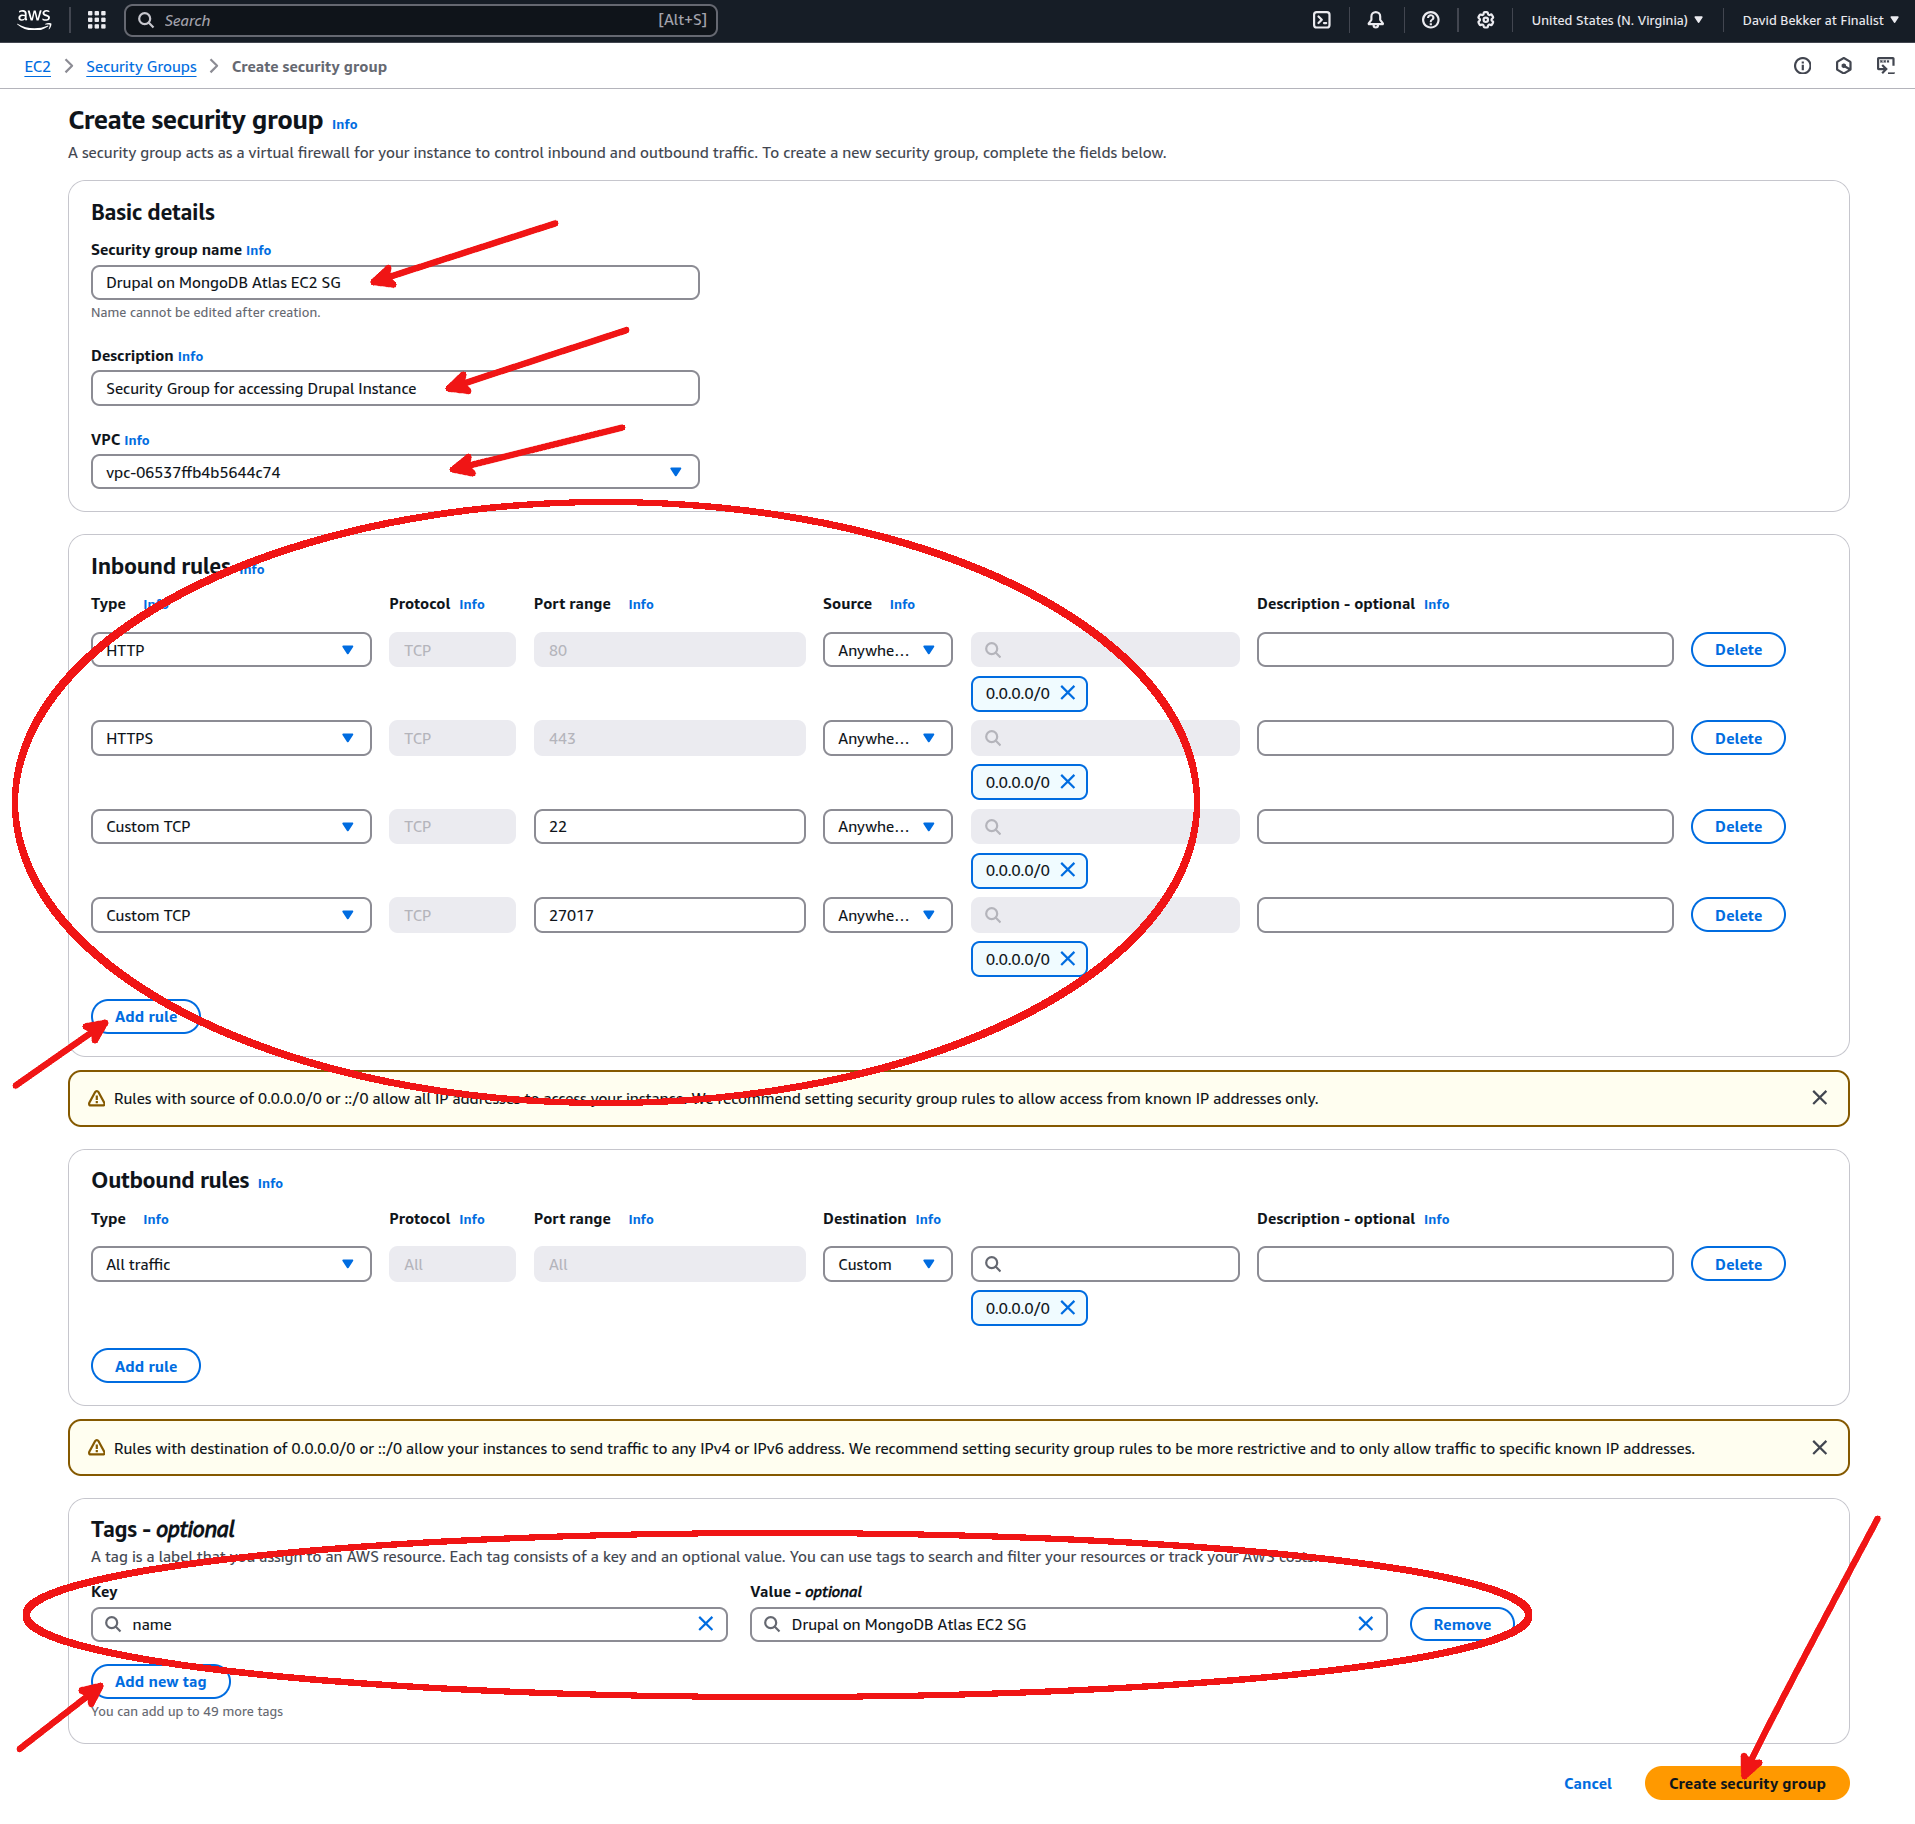This screenshot has width=1915, height=1824.
Task: Click Add rule under Inbound rules
Action: (146, 1017)
